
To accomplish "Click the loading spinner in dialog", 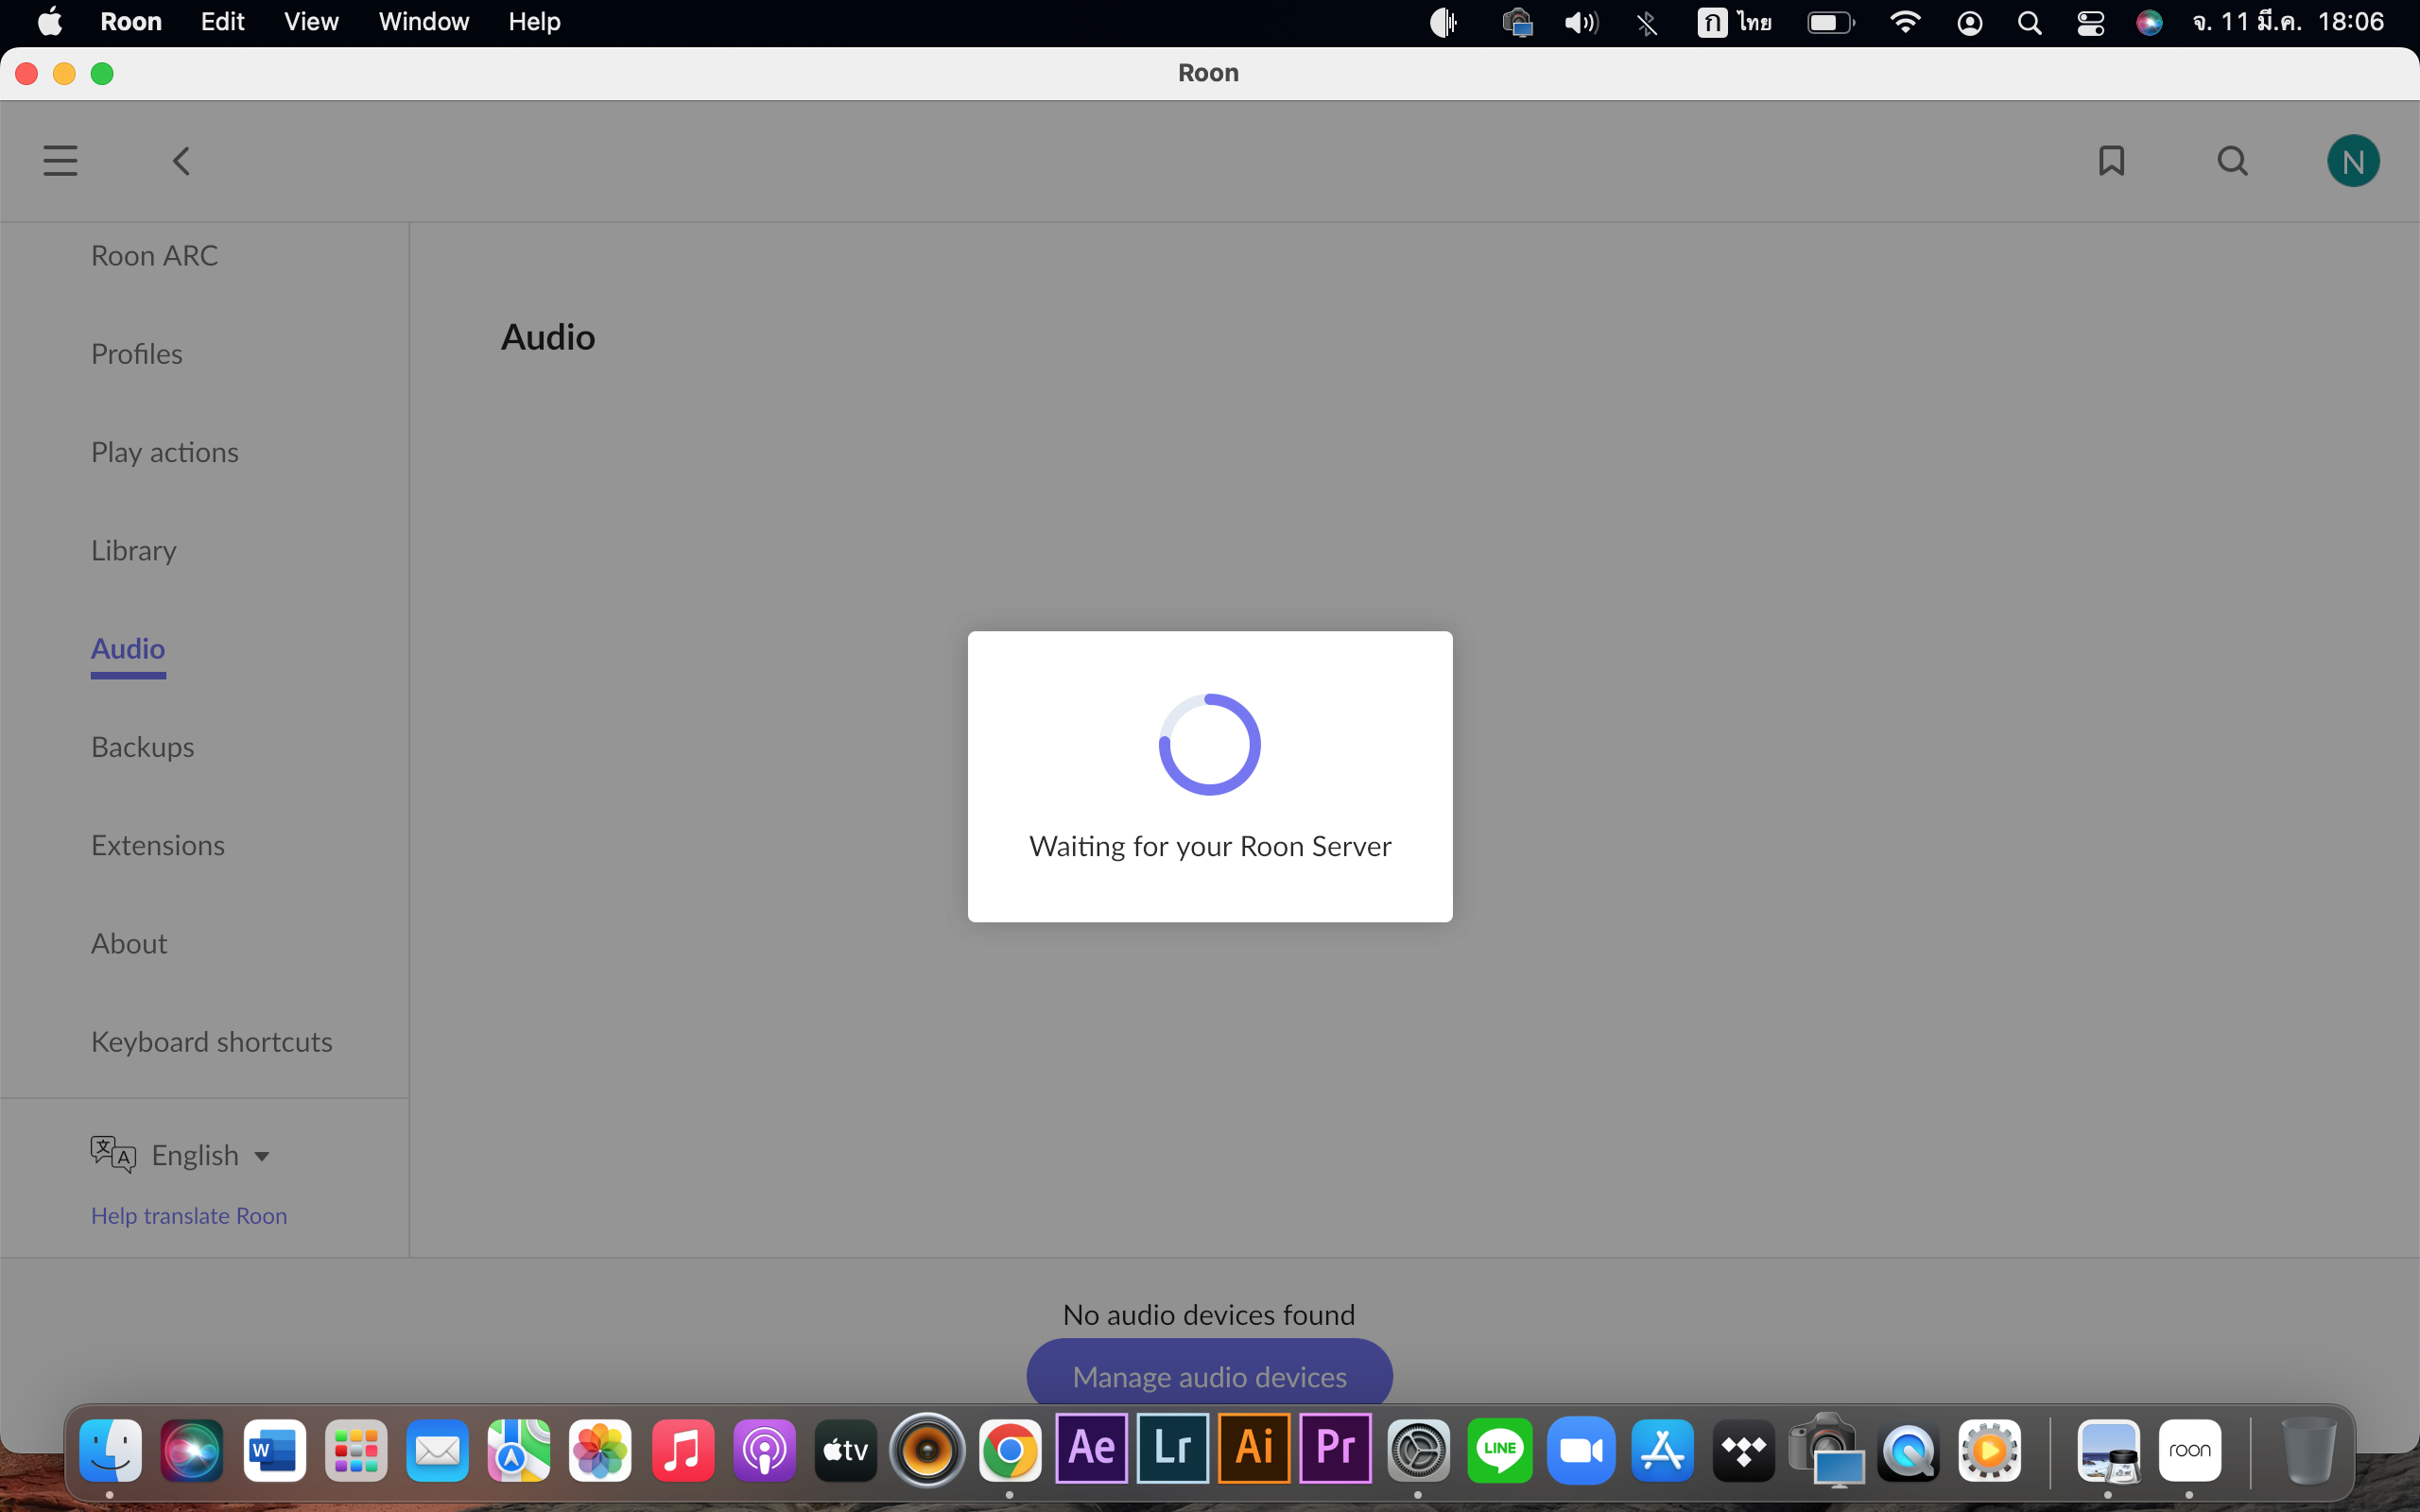I will [1210, 744].
